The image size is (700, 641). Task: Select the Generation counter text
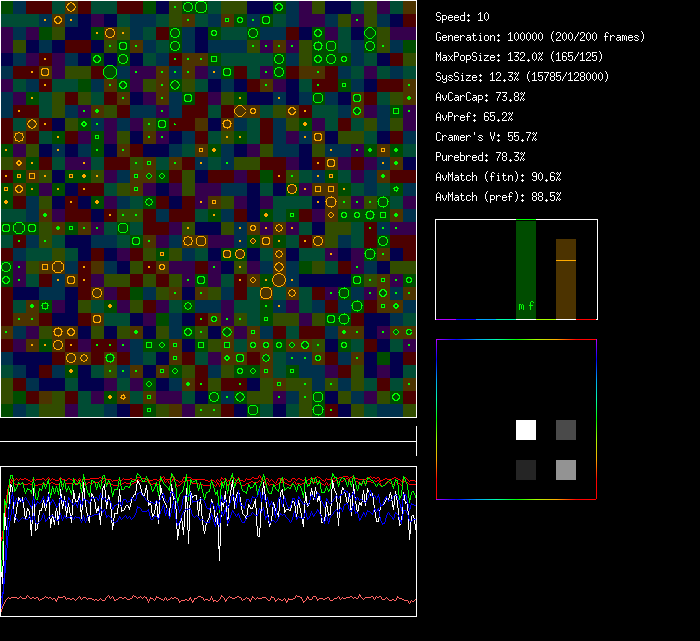coord(540,37)
